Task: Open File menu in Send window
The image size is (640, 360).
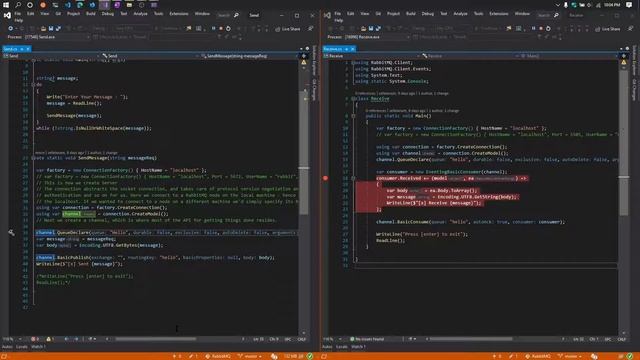Action: pos(18,13)
